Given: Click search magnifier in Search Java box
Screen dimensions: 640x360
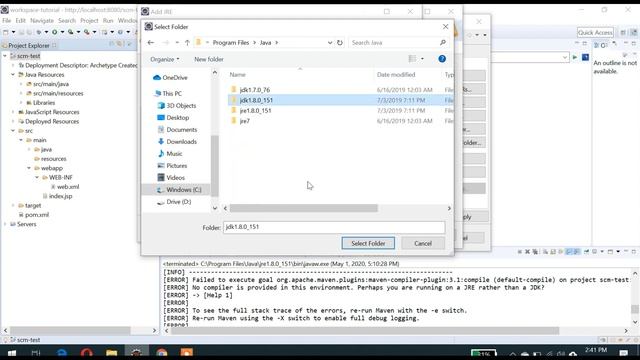Looking at the screenshot, I should tap(442, 42).
